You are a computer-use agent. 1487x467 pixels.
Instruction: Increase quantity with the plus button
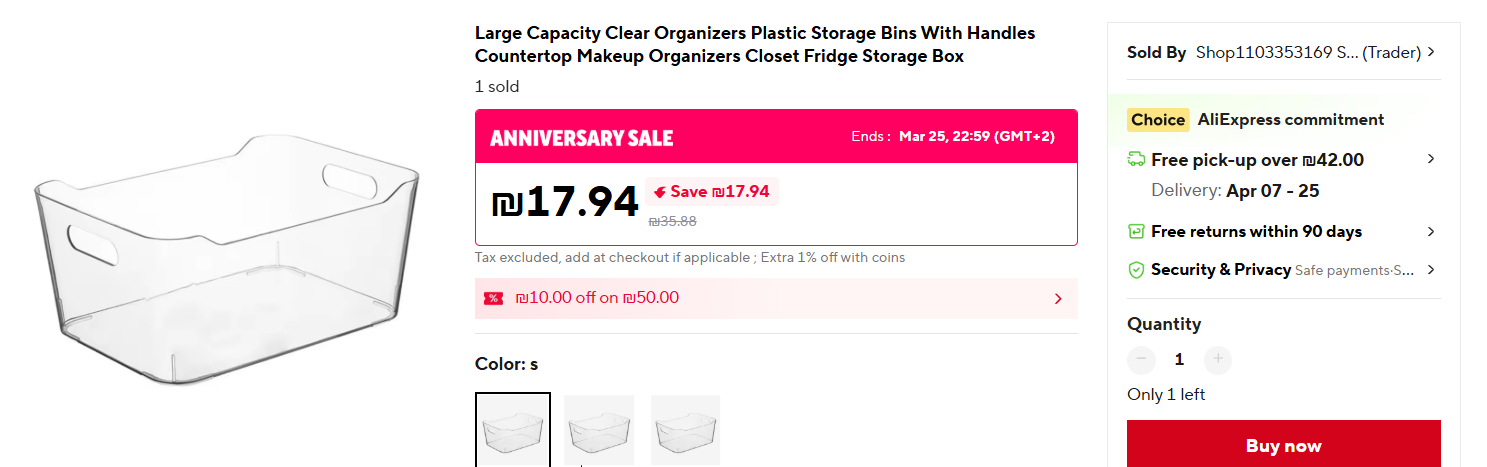(x=1217, y=360)
